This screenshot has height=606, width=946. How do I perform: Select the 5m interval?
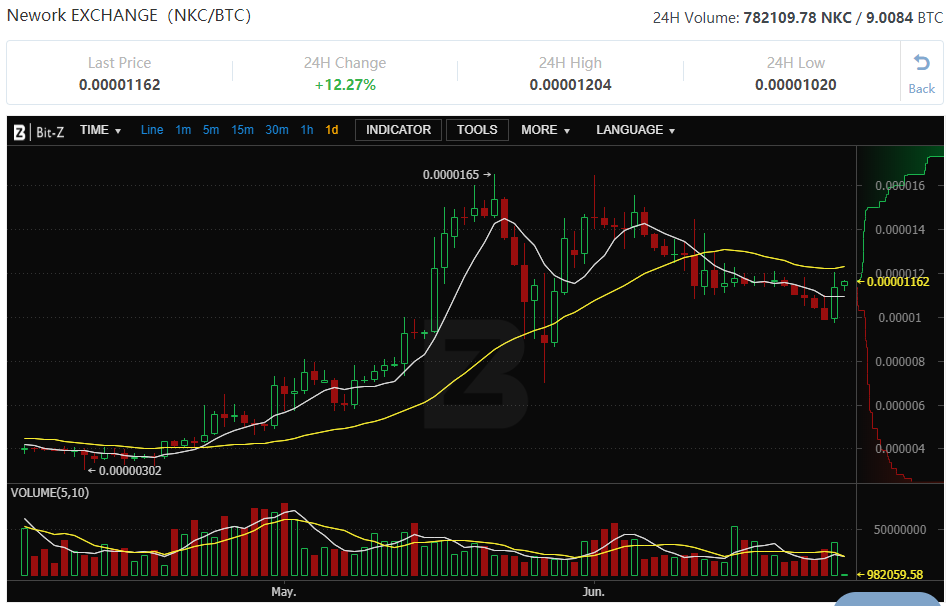pyautogui.click(x=211, y=130)
